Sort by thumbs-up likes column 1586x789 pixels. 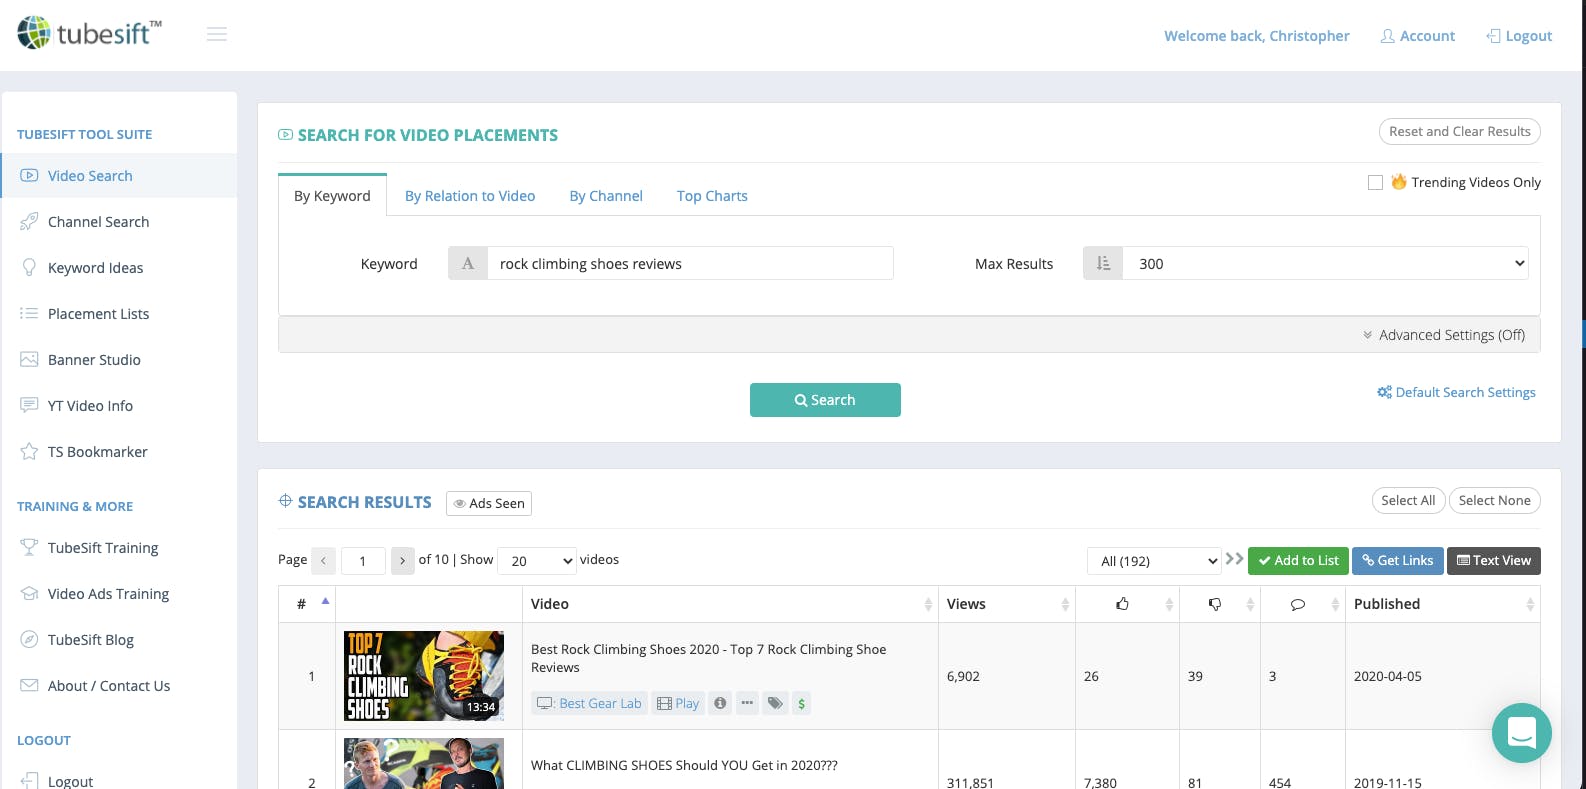point(1128,604)
